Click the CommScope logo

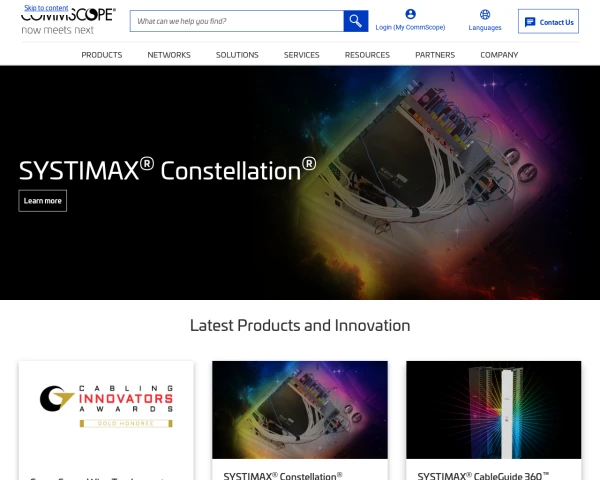click(x=68, y=21)
